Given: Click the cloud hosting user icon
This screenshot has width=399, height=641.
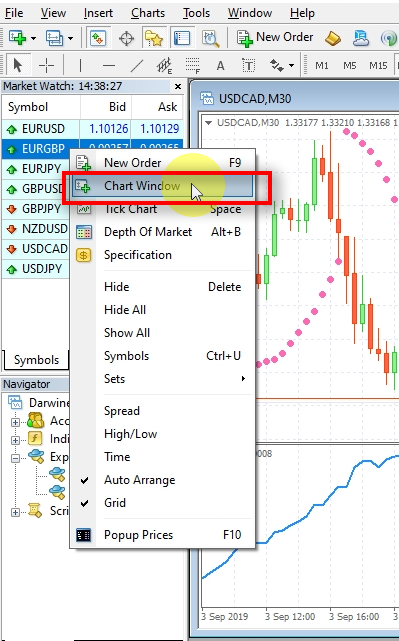Looking at the screenshot, I should [x=361, y=38].
